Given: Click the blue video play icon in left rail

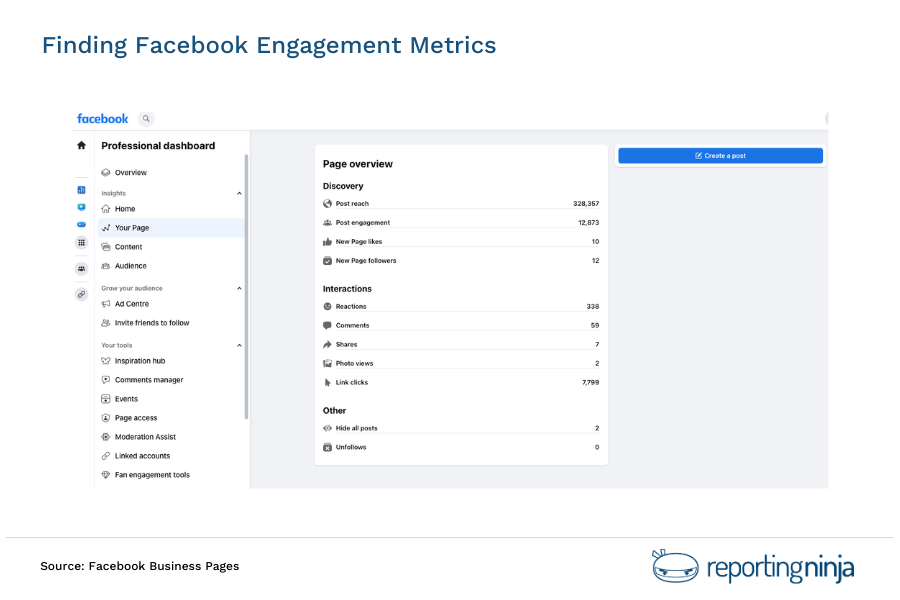Looking at the screenshot, I should tap(81, 207).
